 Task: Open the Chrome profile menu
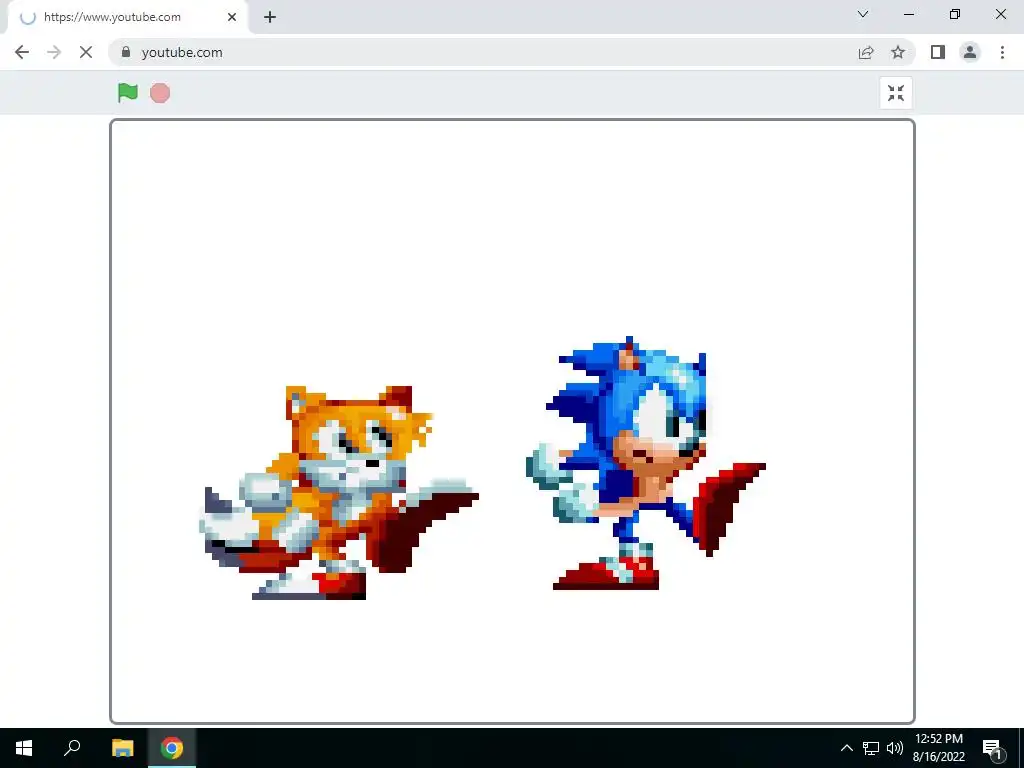(x=970, y=52)
